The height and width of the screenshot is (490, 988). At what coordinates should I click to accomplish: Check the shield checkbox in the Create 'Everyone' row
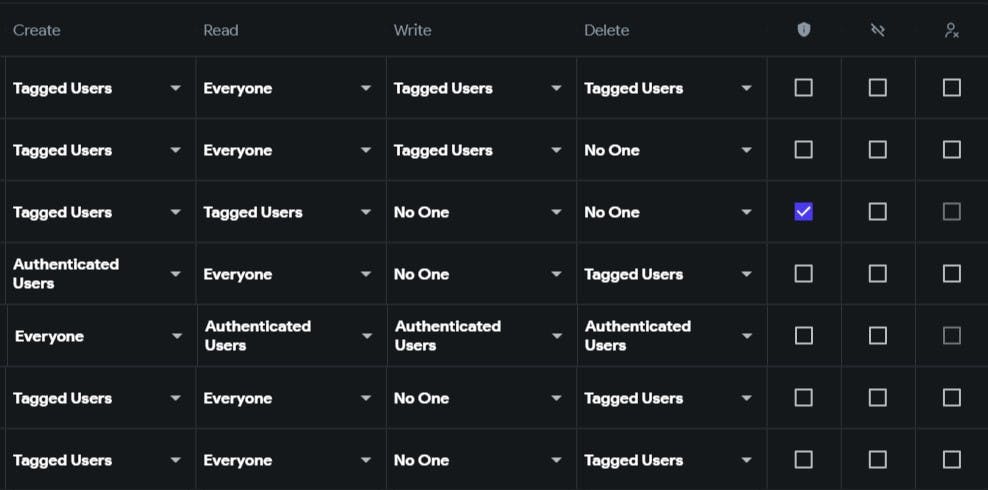pos(803,336)
